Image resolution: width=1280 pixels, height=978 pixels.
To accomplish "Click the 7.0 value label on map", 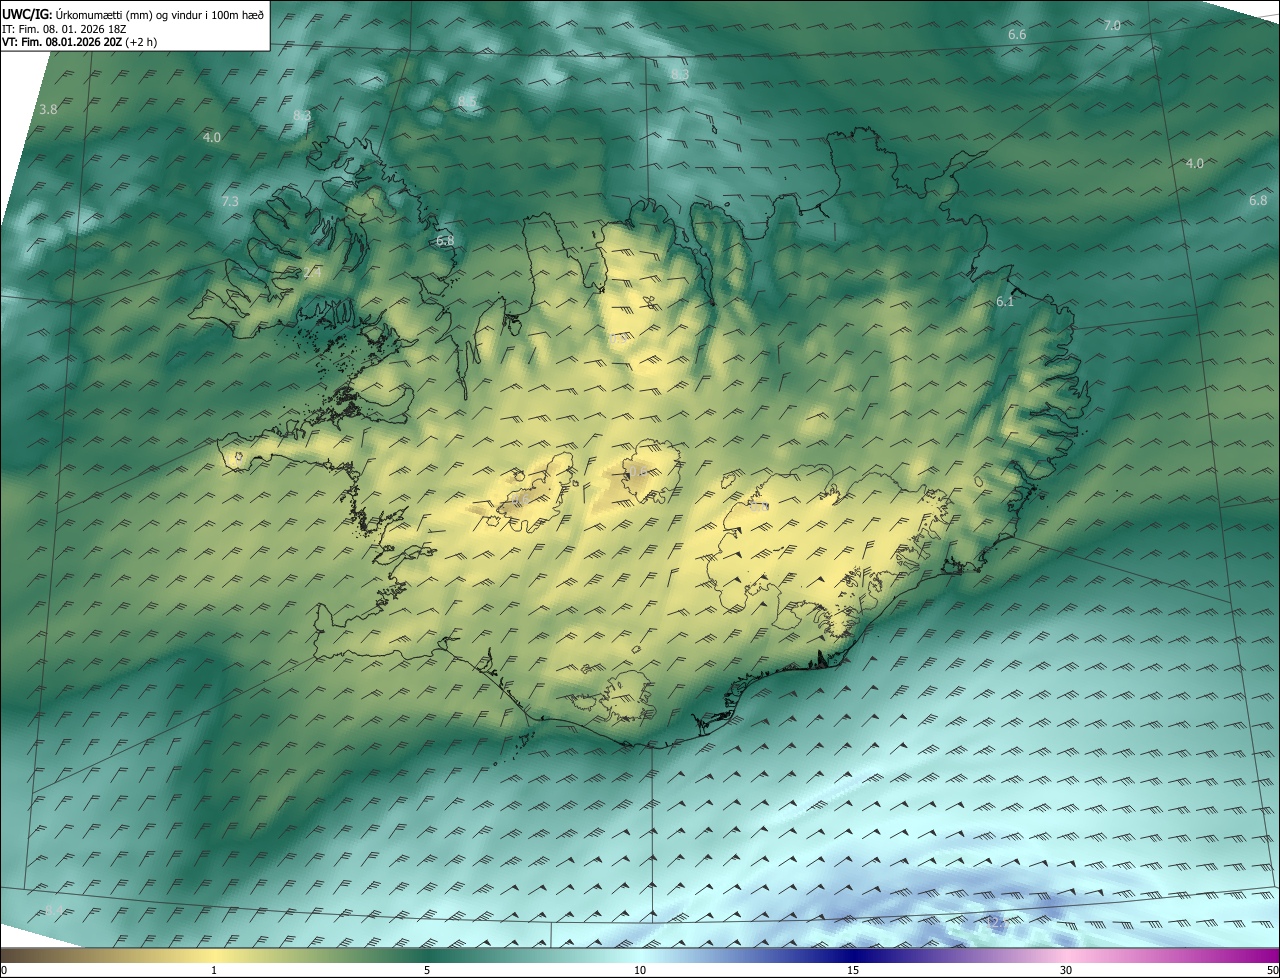I will pyautogui.click(x=1112, y=26).
